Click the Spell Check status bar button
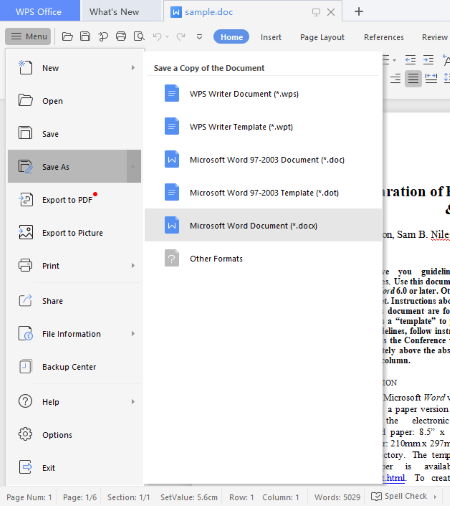 (x=399, y=496)
